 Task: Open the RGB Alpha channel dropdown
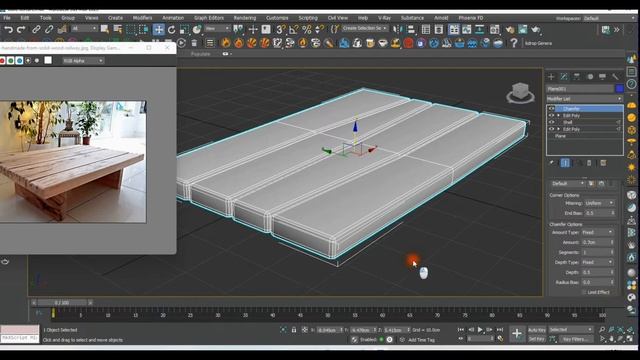(x=83, y=60)
